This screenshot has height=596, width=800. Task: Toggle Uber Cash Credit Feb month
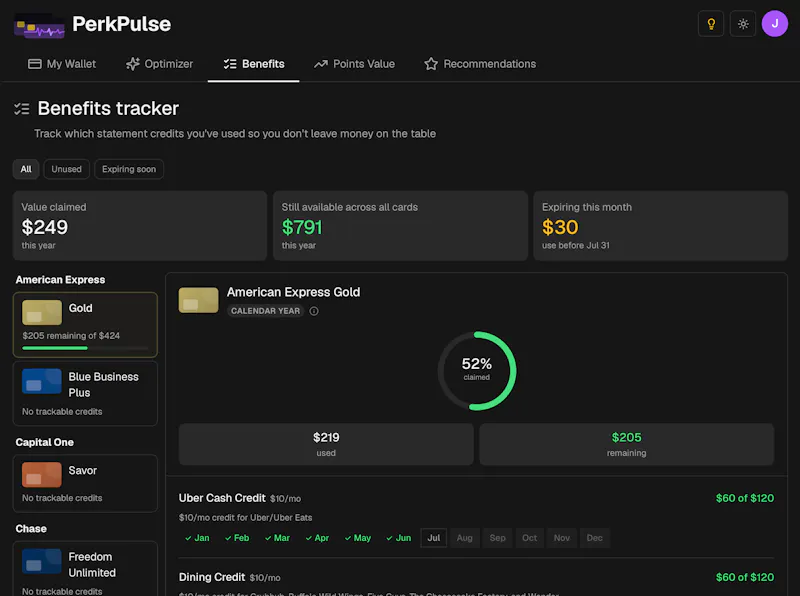[x=237, y=538]
